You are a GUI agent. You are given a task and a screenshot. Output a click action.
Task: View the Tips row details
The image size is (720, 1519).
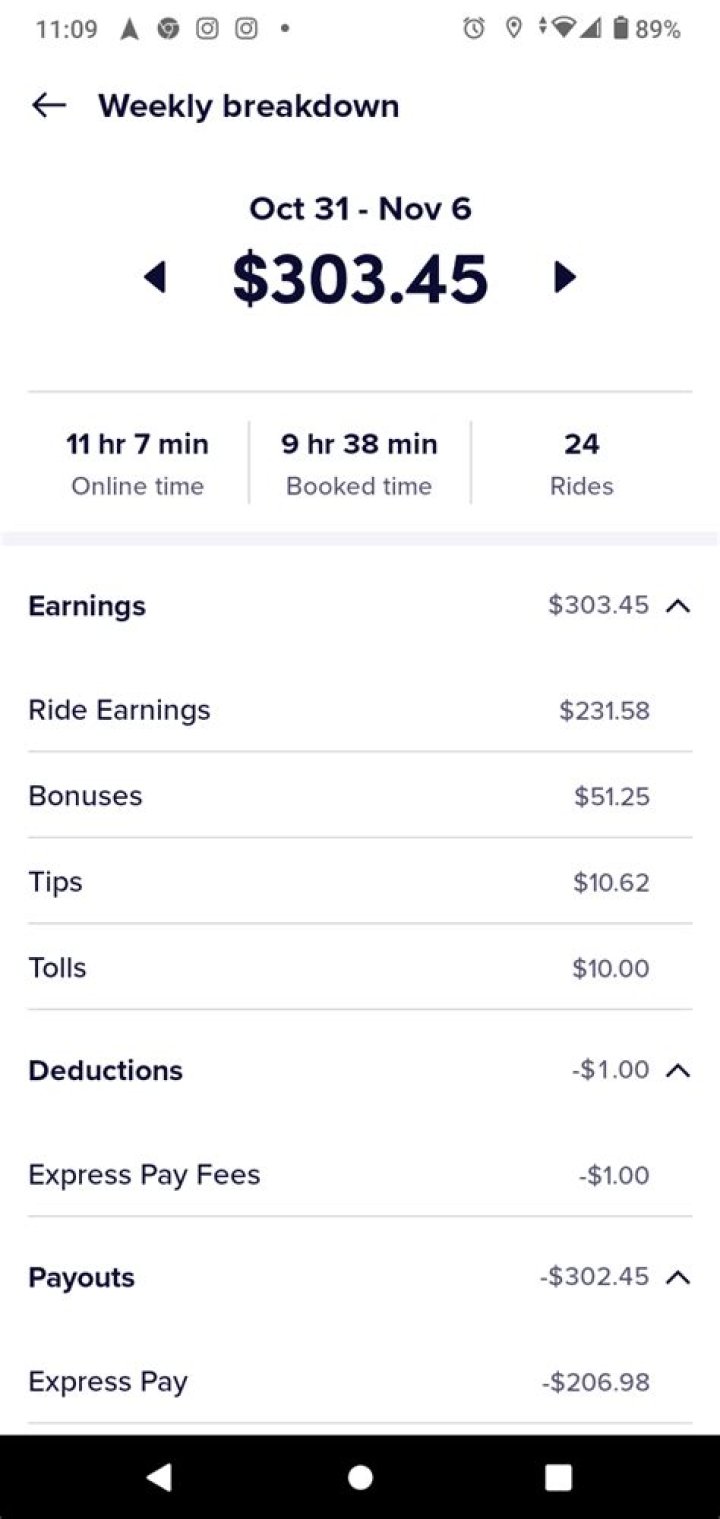[360, 882]
